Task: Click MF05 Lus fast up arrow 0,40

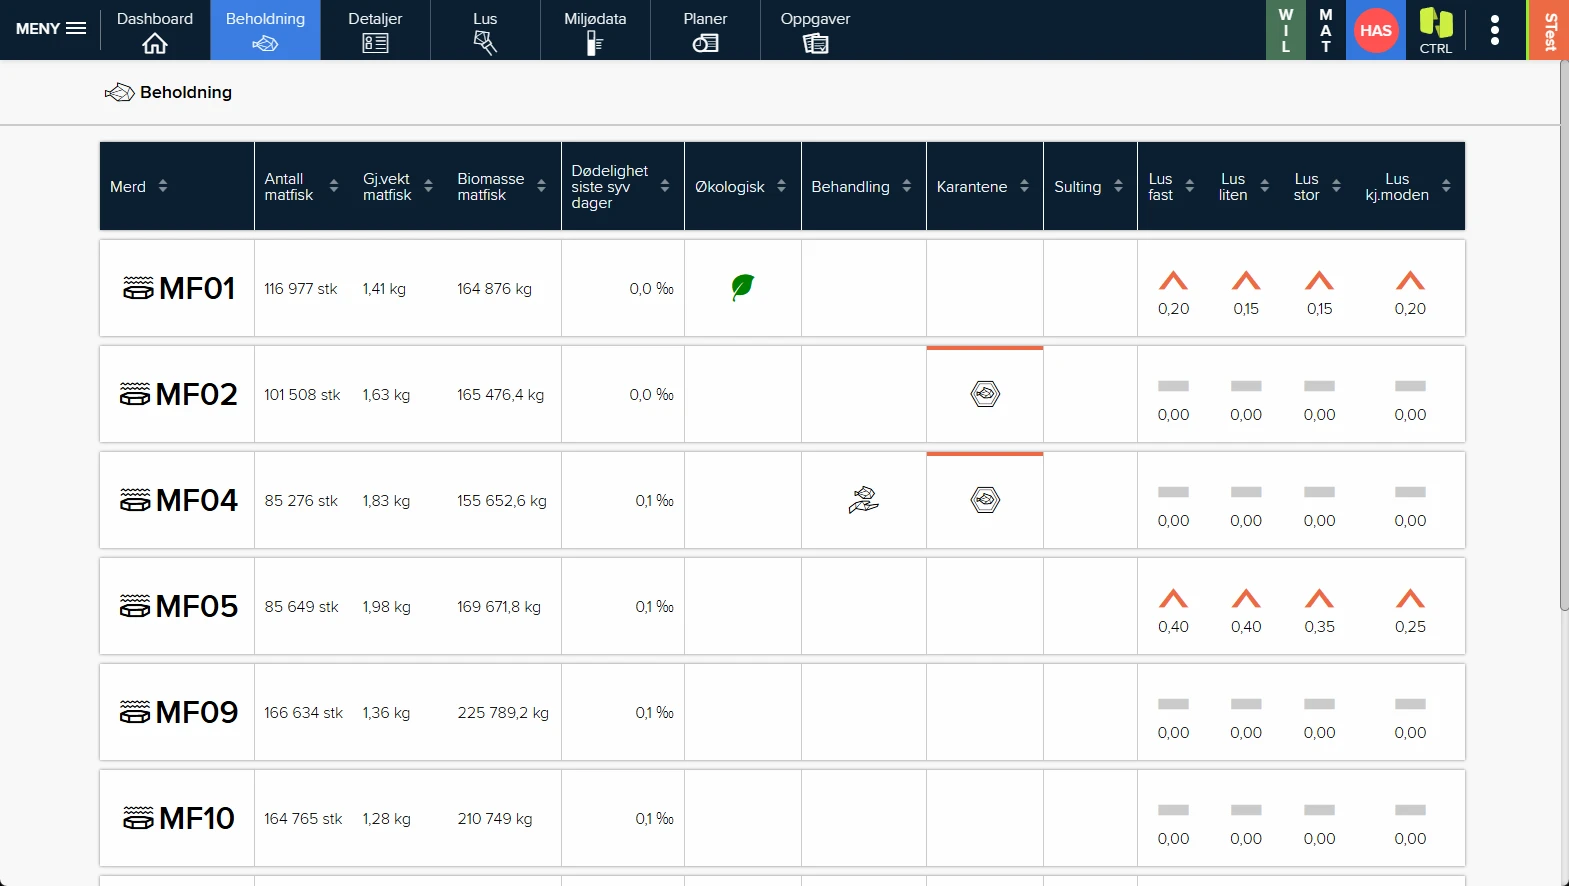Action: pyautogui.click(x=1173, y=599)
